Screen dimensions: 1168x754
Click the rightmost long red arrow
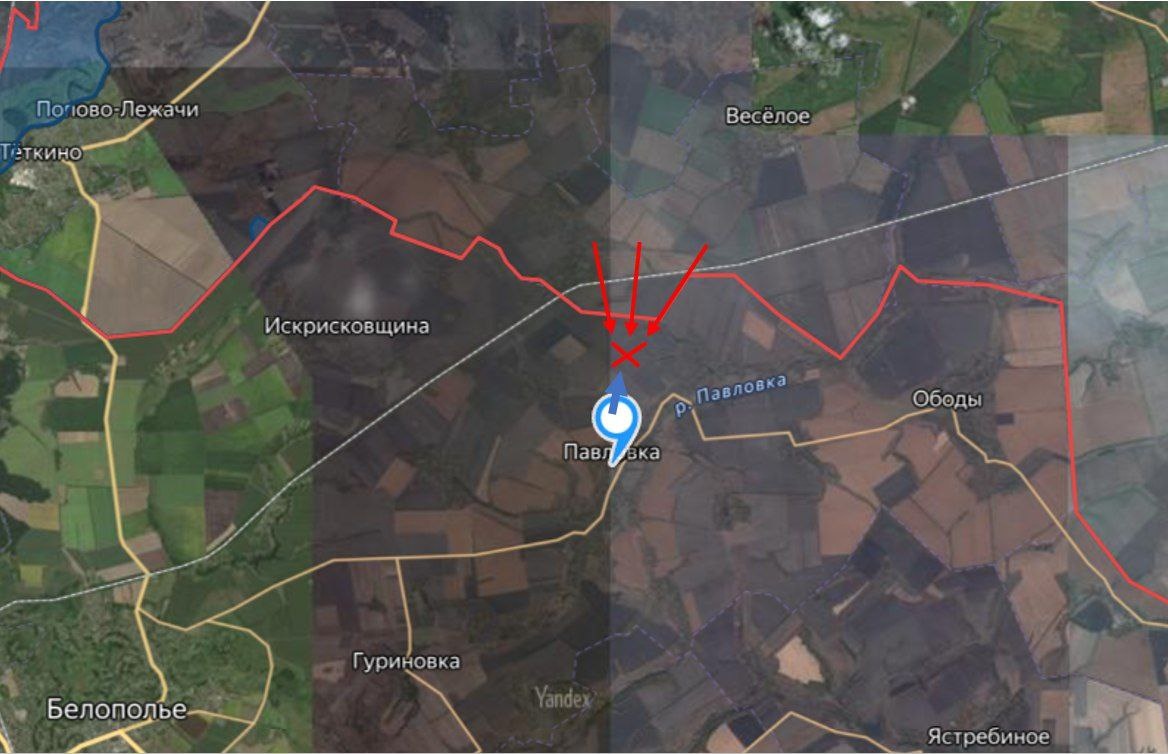[676, 290]
